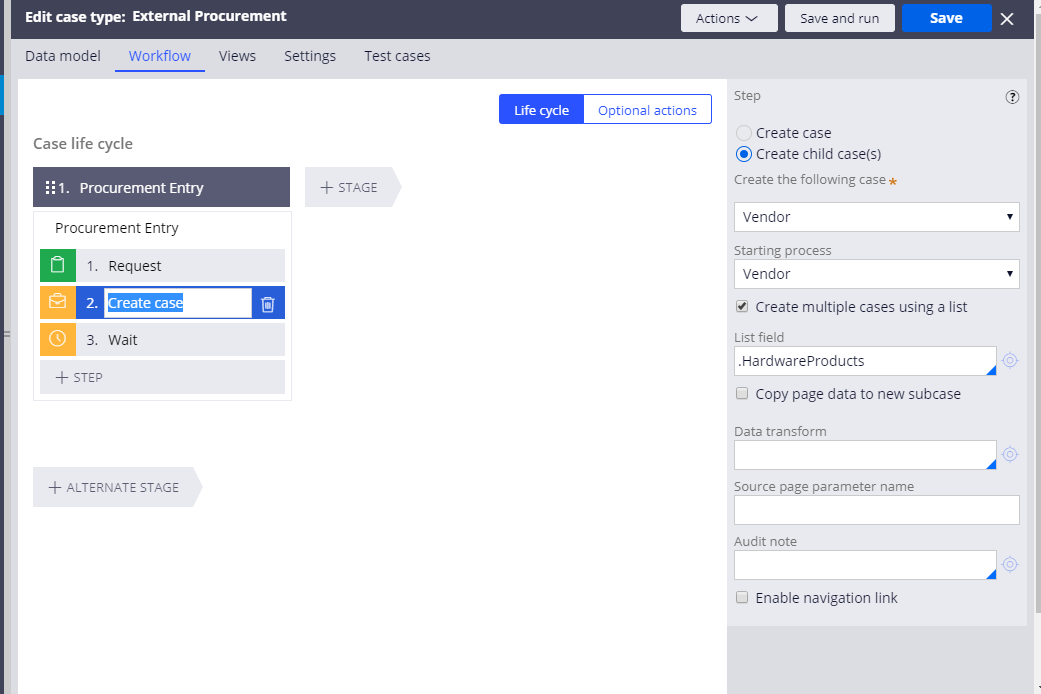Check the Enable navigation link box

[742, 598]
